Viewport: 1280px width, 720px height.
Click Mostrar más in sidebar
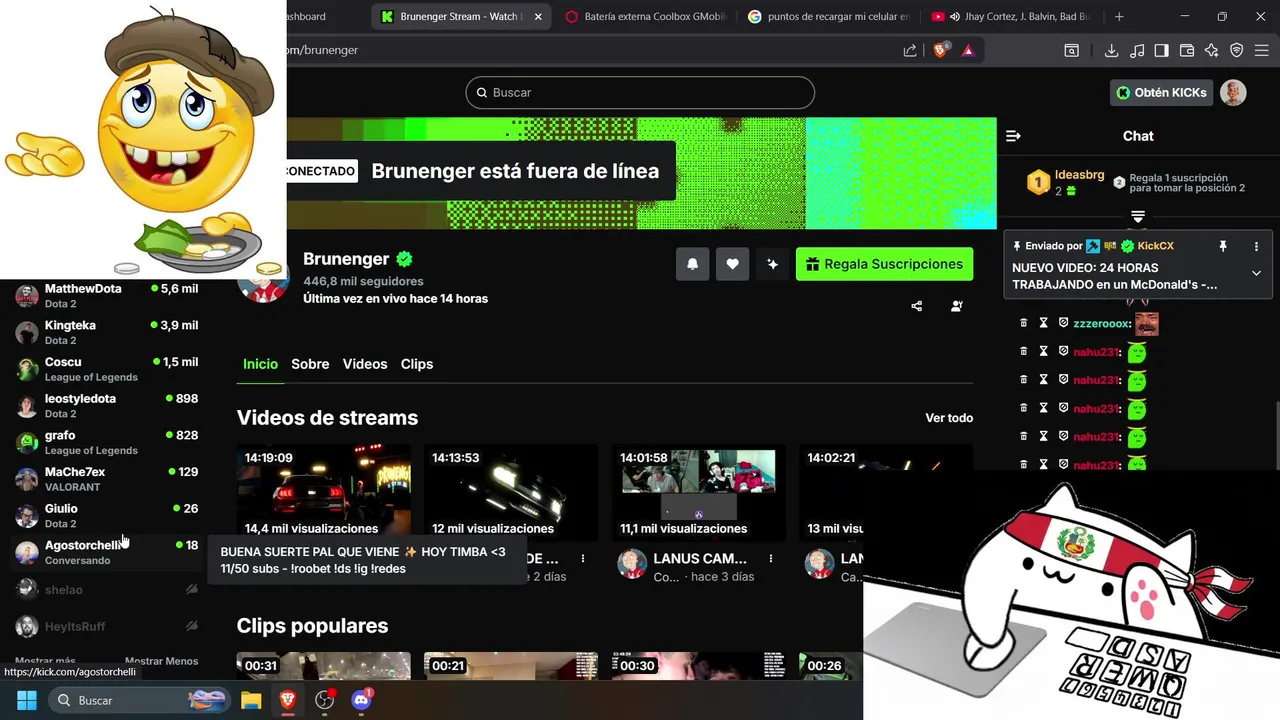(x=45, y=661)
